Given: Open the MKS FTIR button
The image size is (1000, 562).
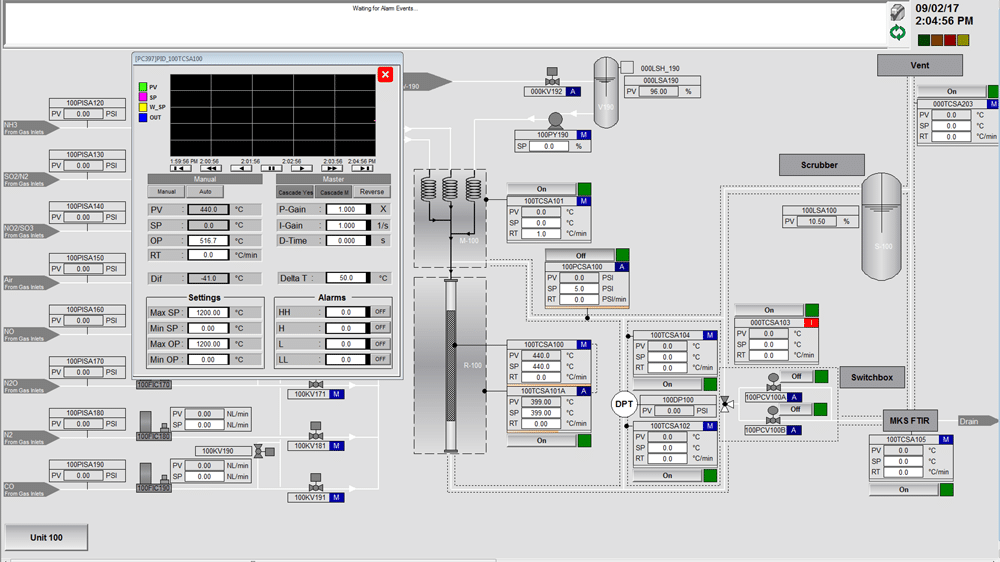Looking at the screenshot, I should [x=910, y=420].
